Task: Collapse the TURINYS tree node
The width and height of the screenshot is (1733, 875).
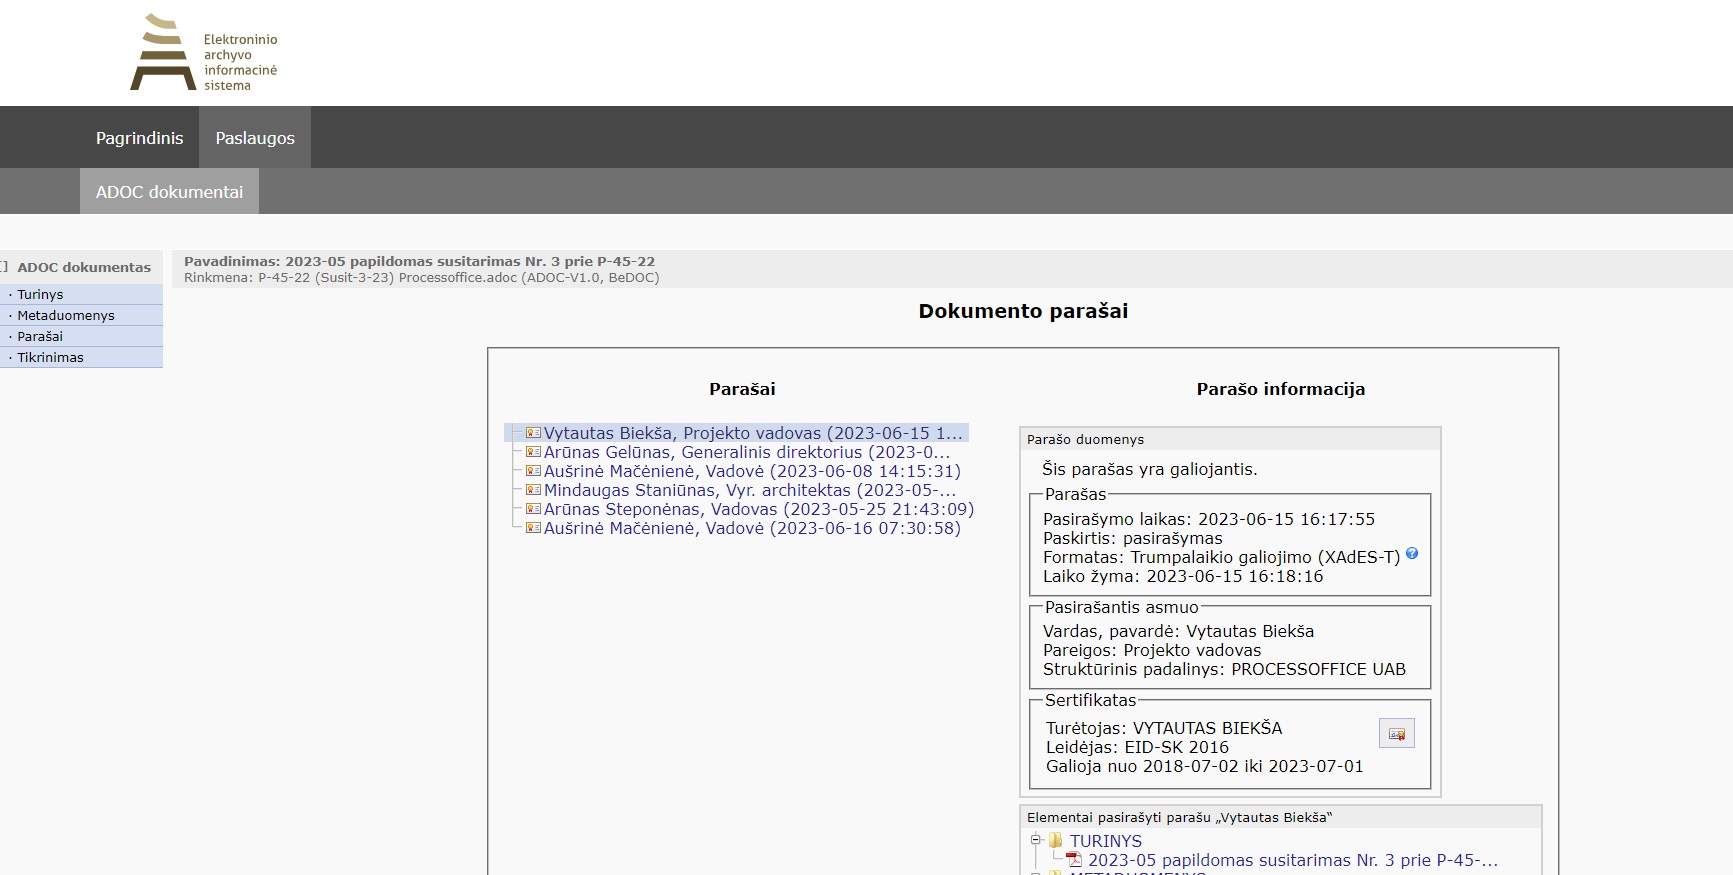Action: tap(1036, 840)
